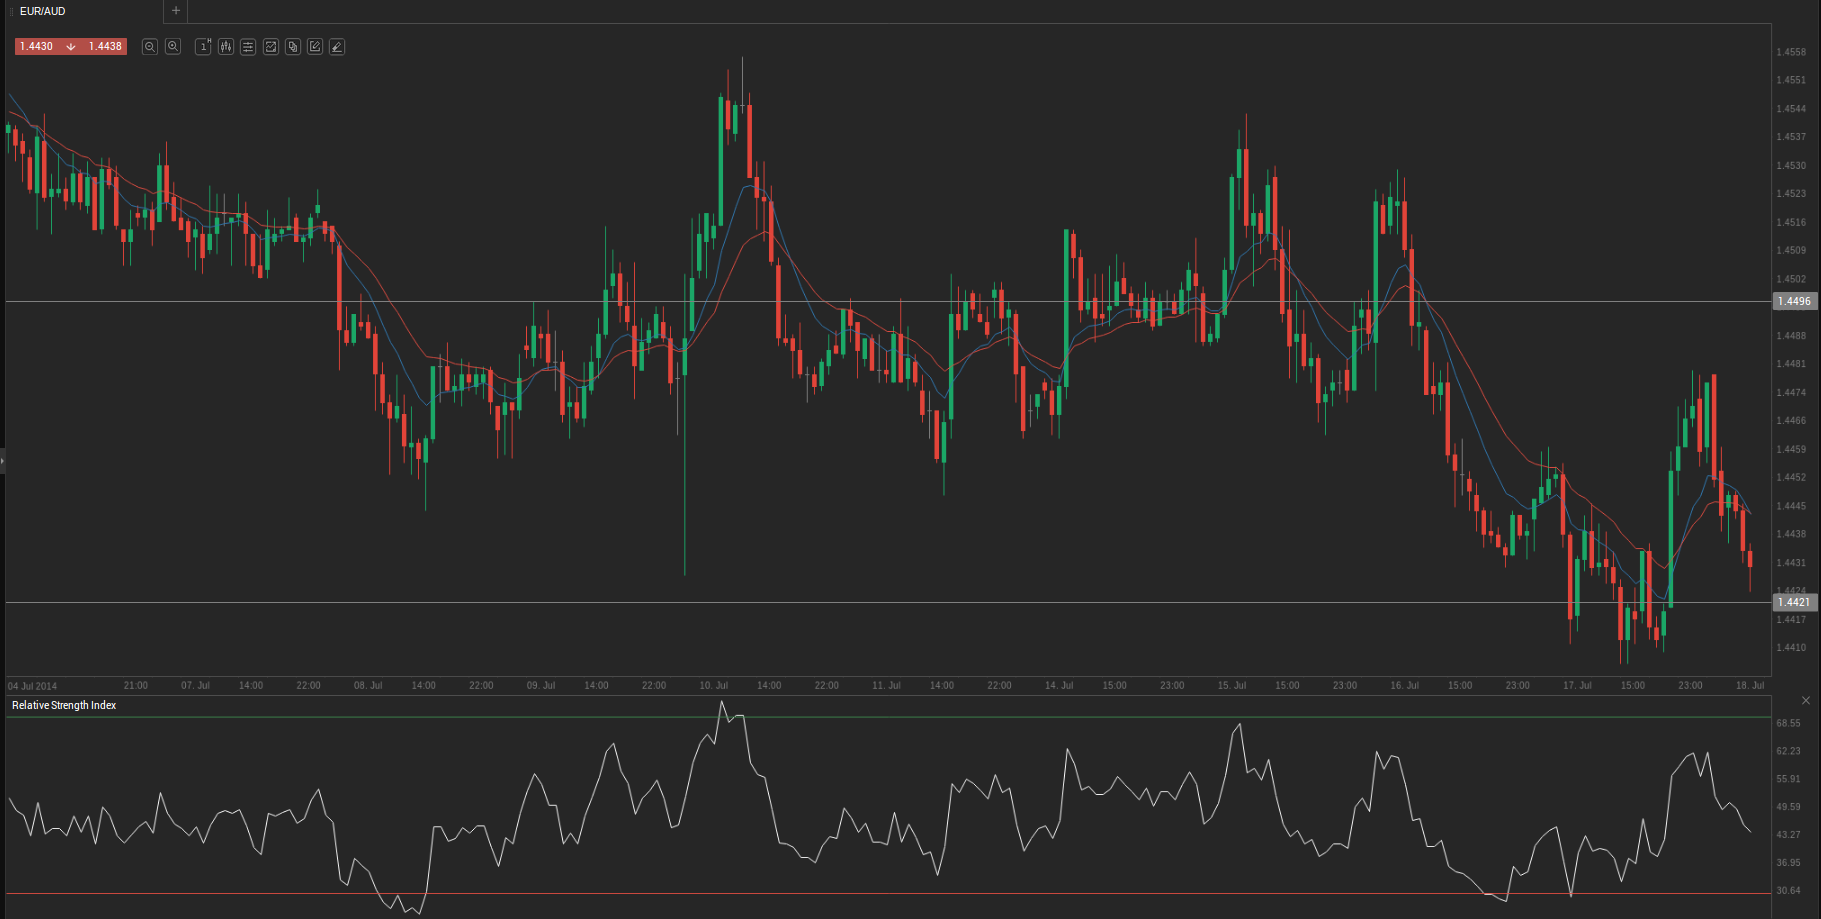Open the chart settings sliders icon
The height and width of the screenshot is (919, 1821).
pyautogui.click(x=248, y=47)
